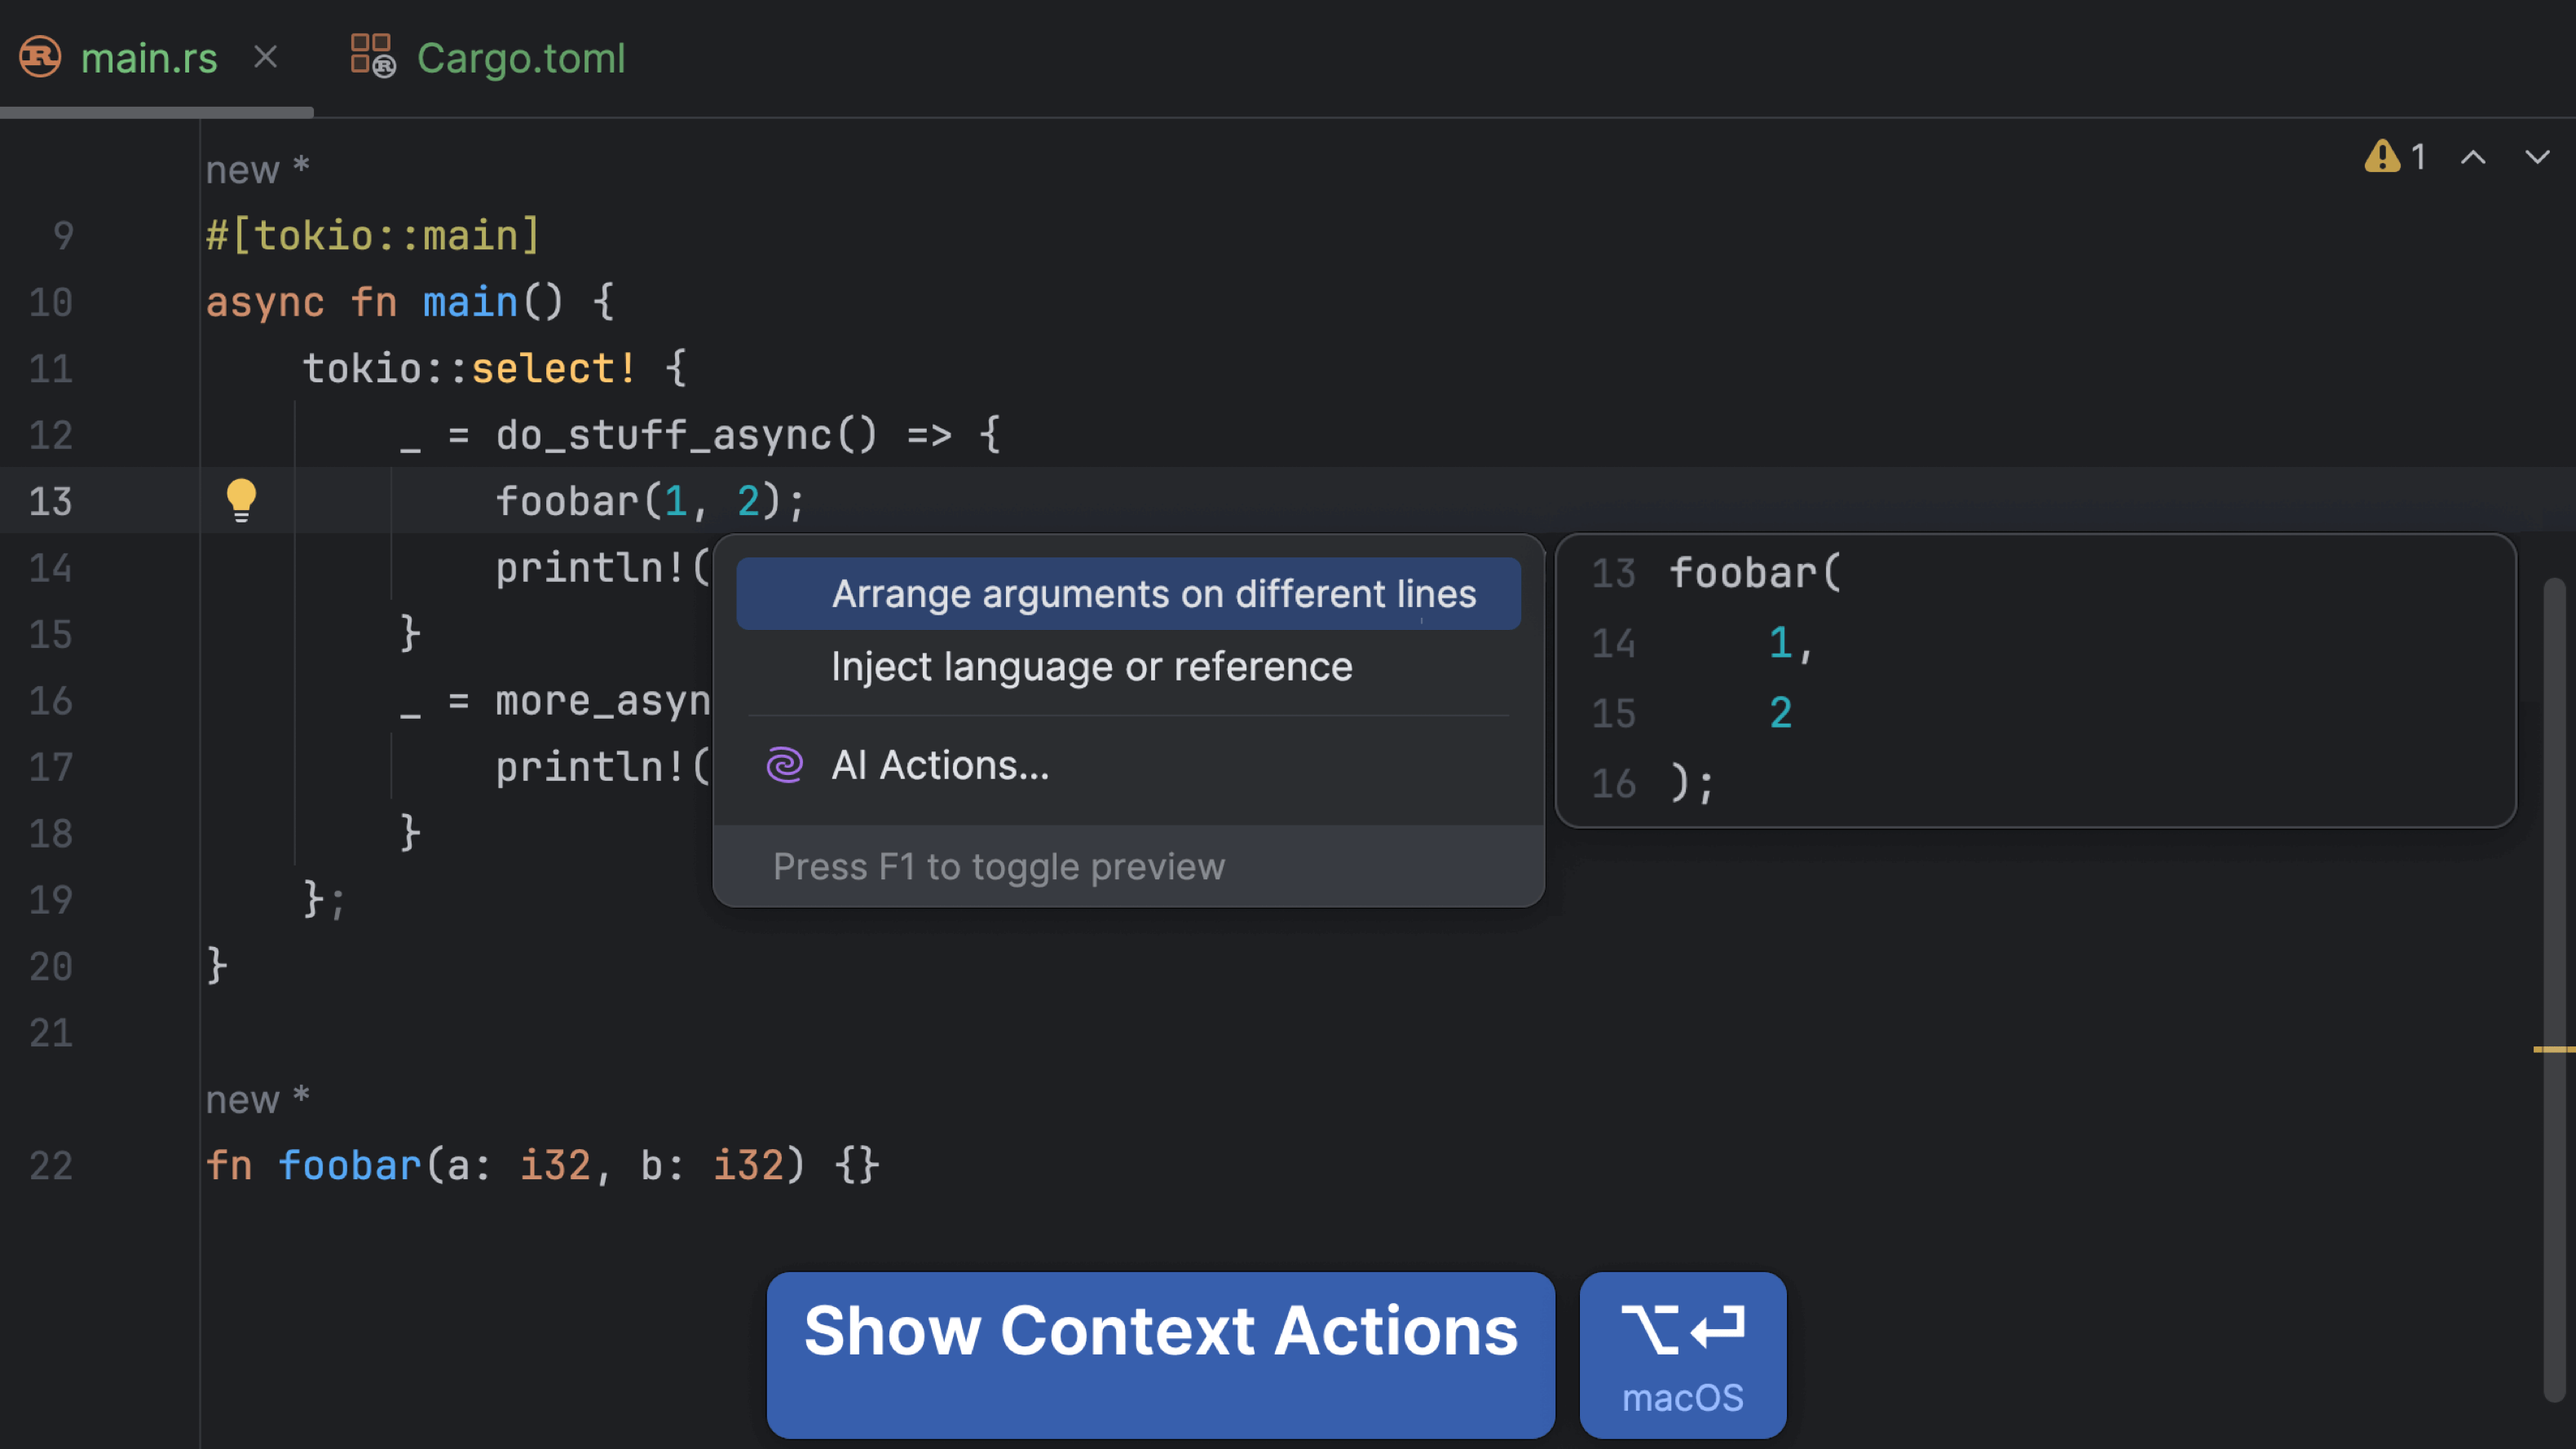The image size is (2576, 1449).
Task: Click the Cargo.toml file icon
Action: (x=372, y=57)
